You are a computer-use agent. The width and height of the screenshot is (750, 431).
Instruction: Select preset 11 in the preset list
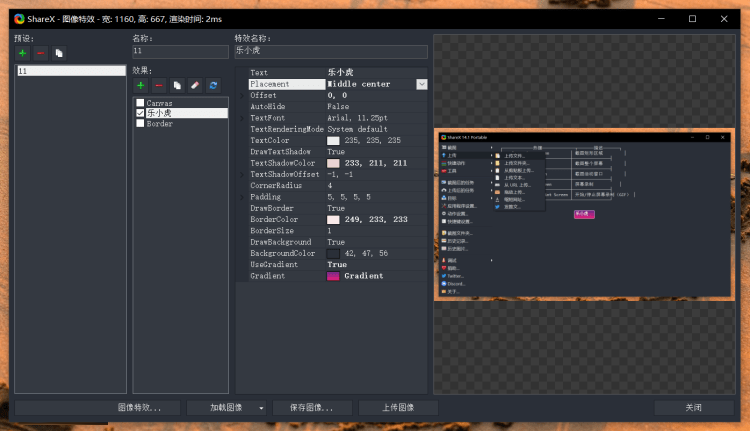[x=71, y=71]
